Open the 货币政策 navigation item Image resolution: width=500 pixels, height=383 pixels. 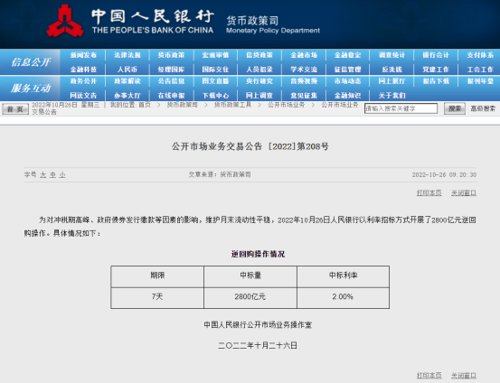pos(171,55)
